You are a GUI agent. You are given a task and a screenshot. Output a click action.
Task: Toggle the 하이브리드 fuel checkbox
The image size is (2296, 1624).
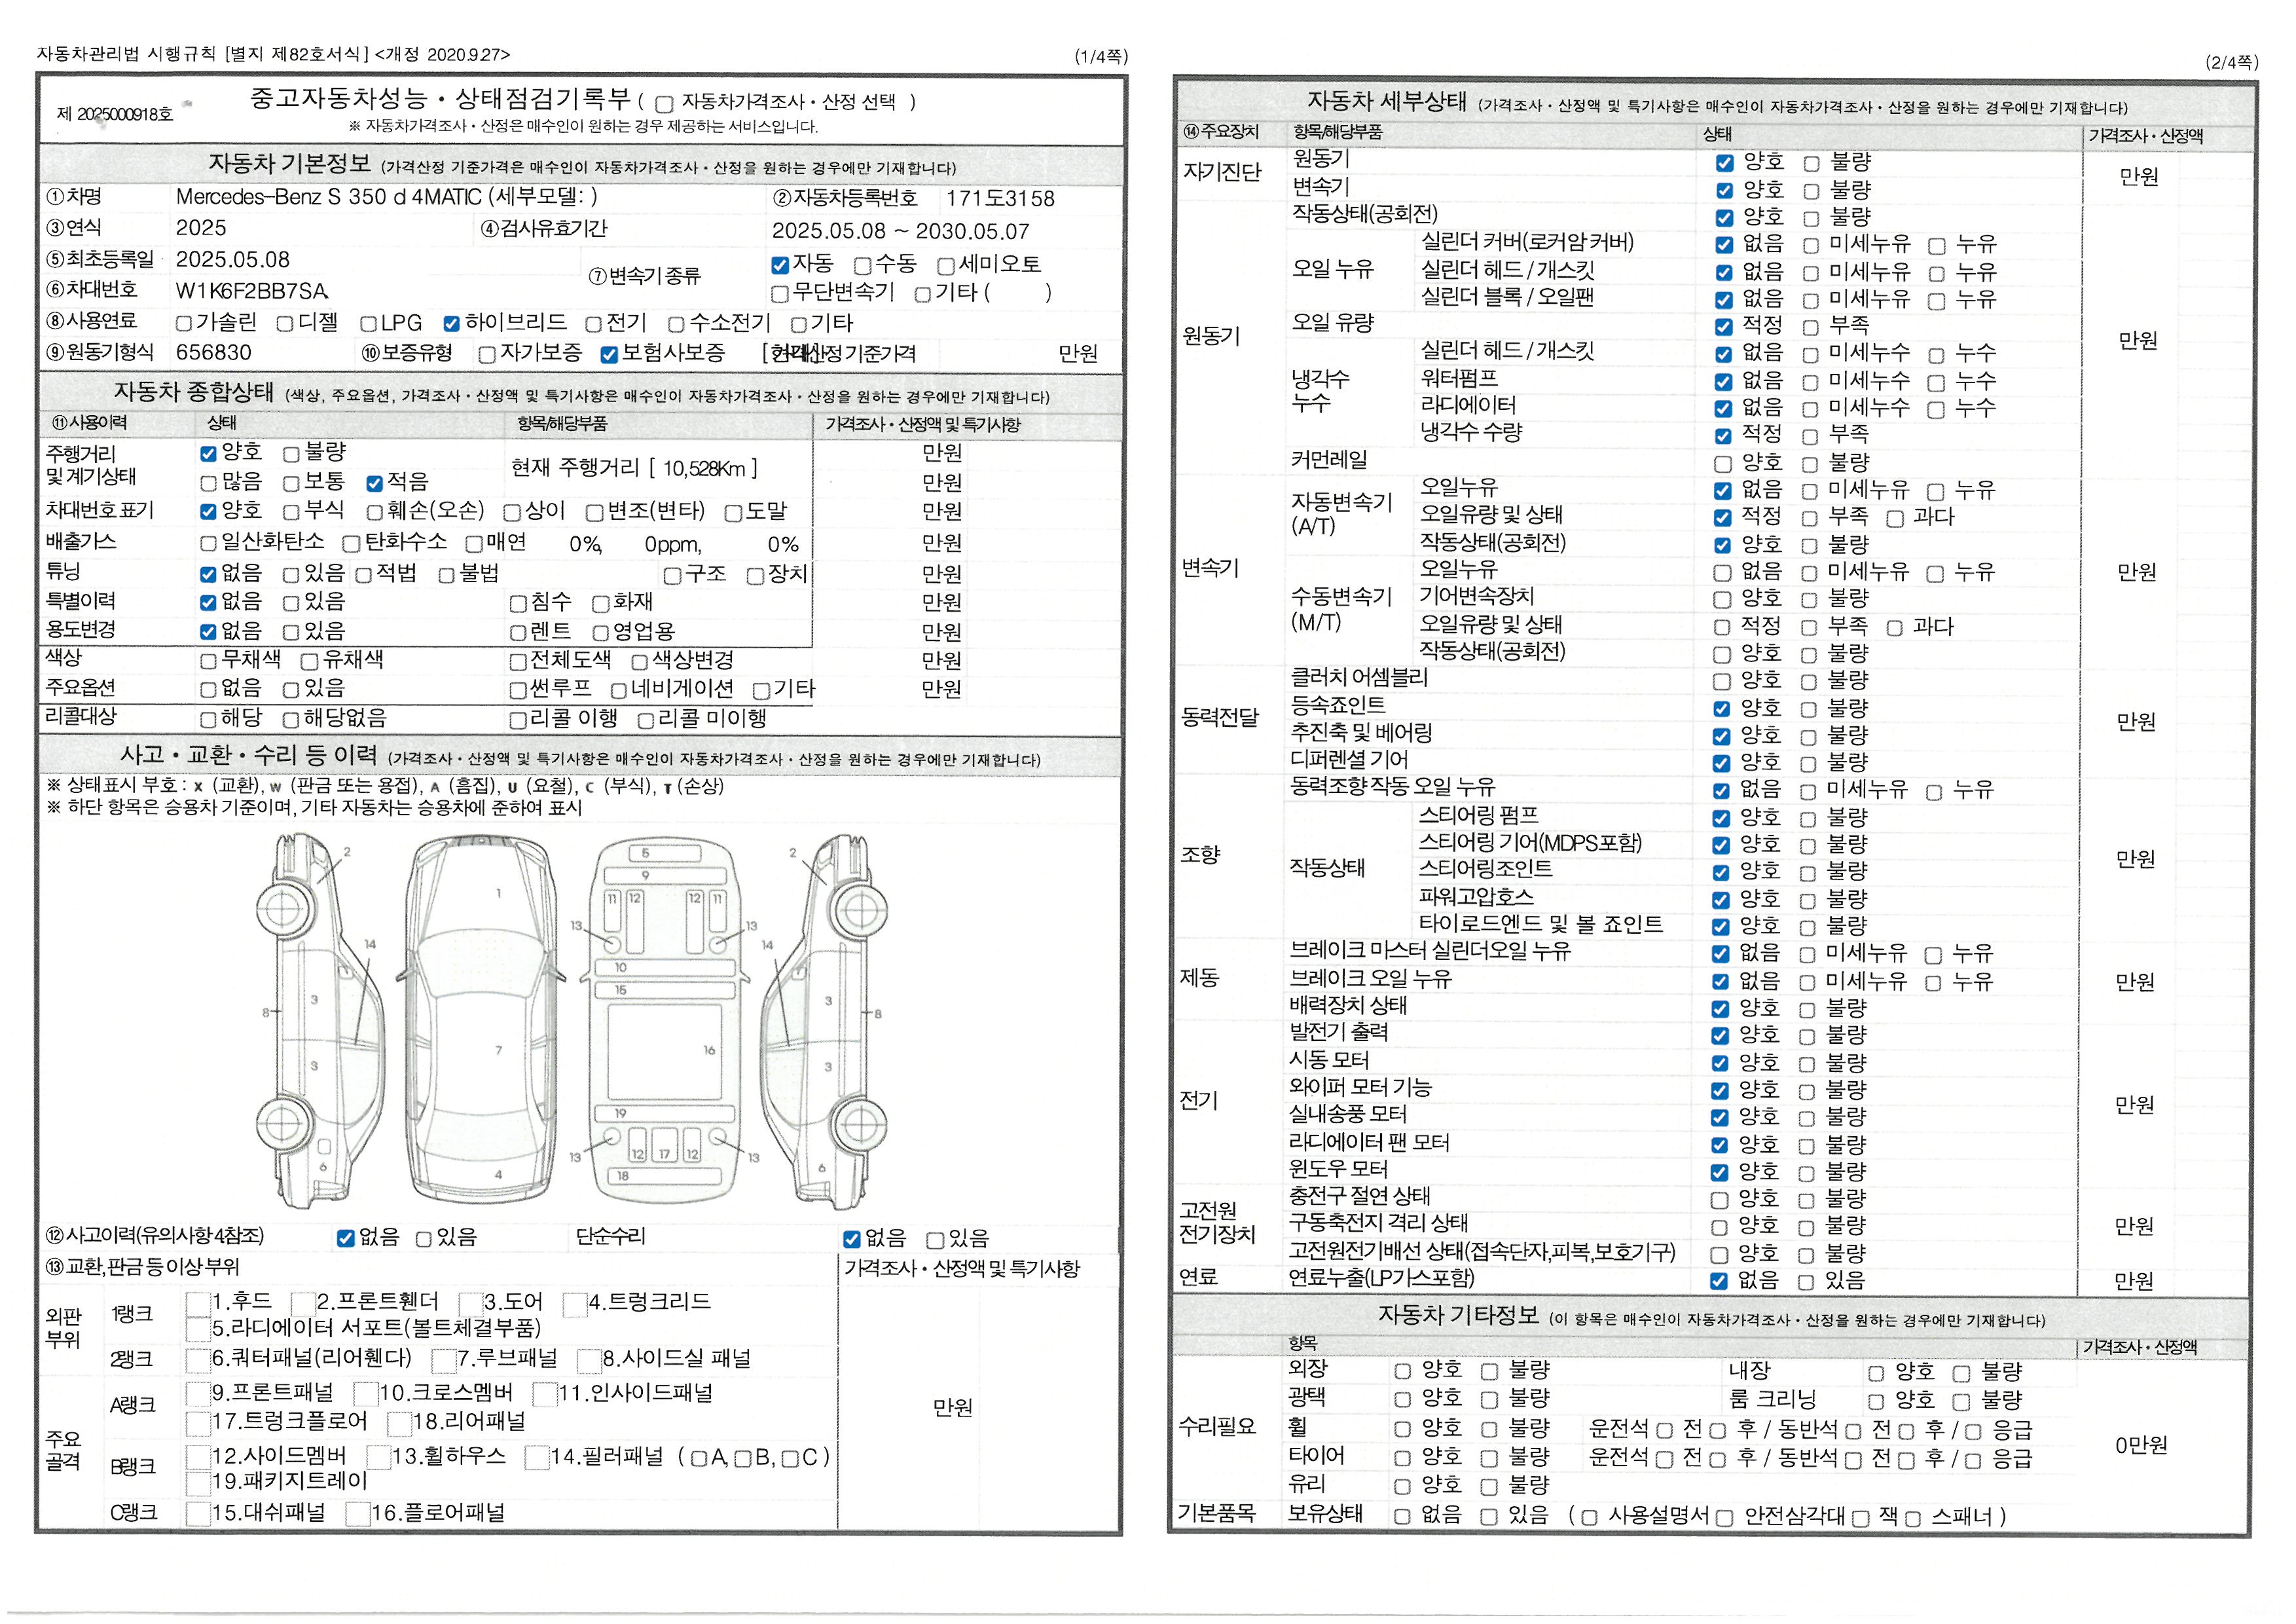pos(451,324)
